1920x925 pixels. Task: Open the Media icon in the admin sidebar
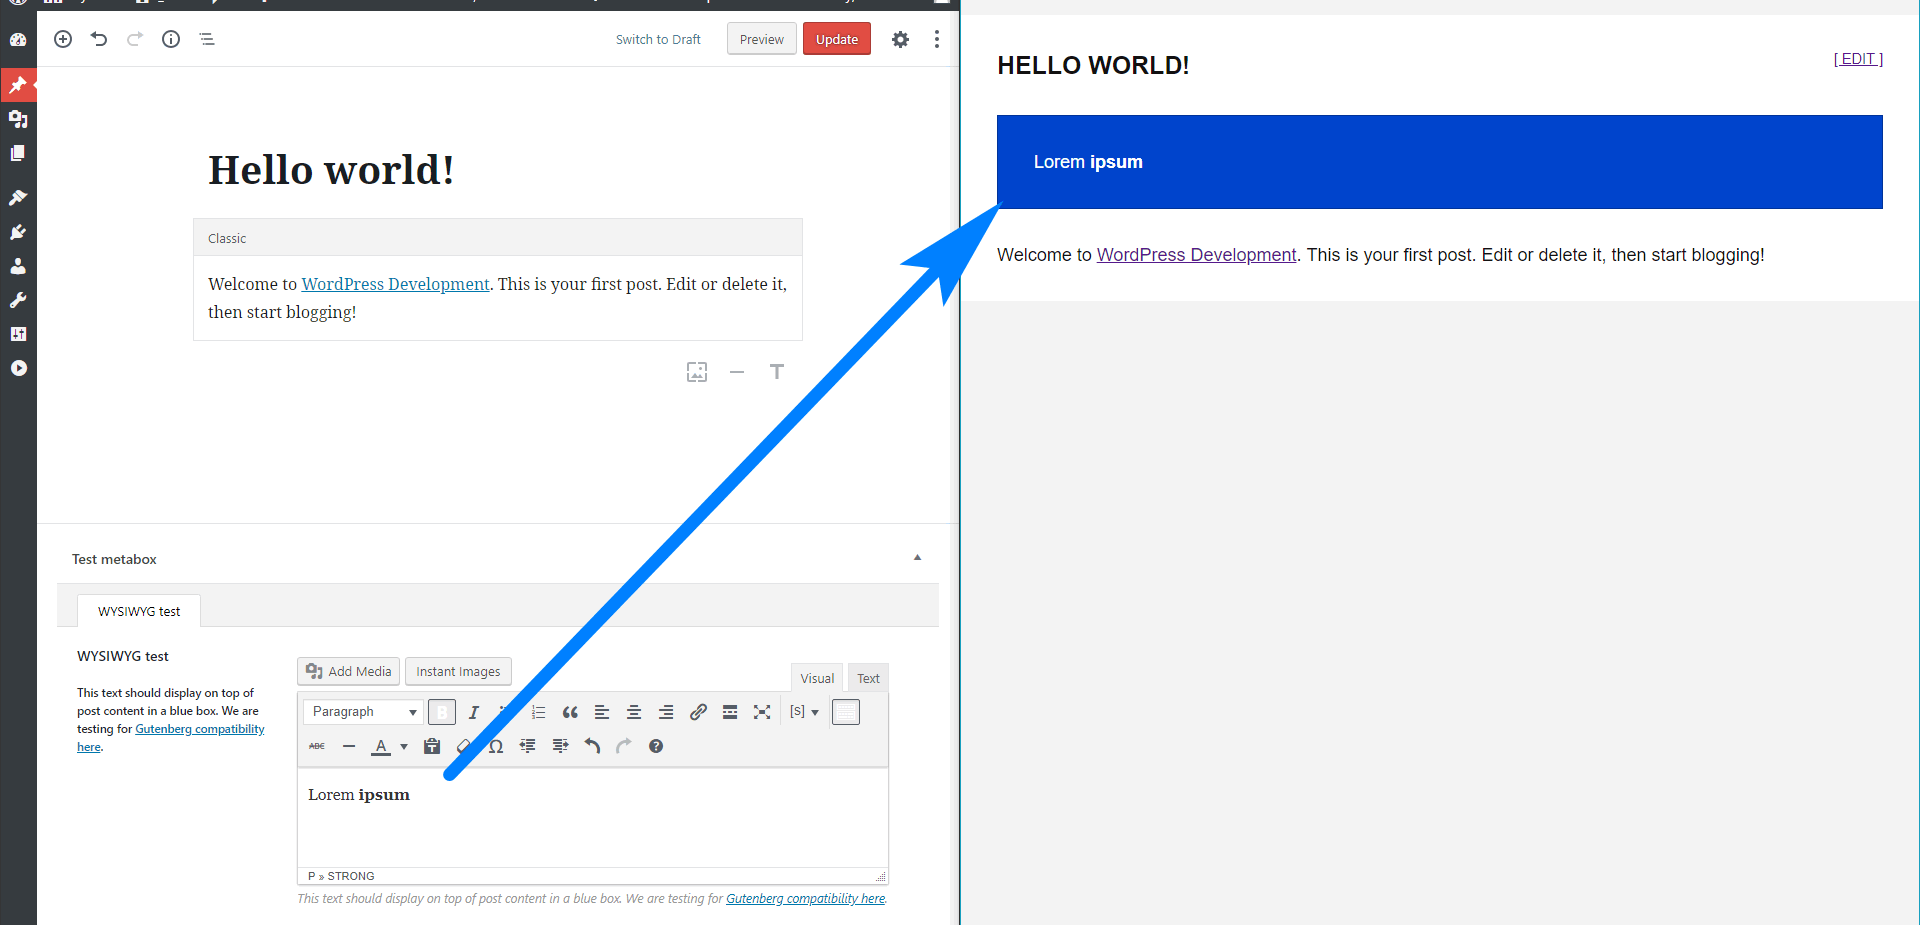18,119
